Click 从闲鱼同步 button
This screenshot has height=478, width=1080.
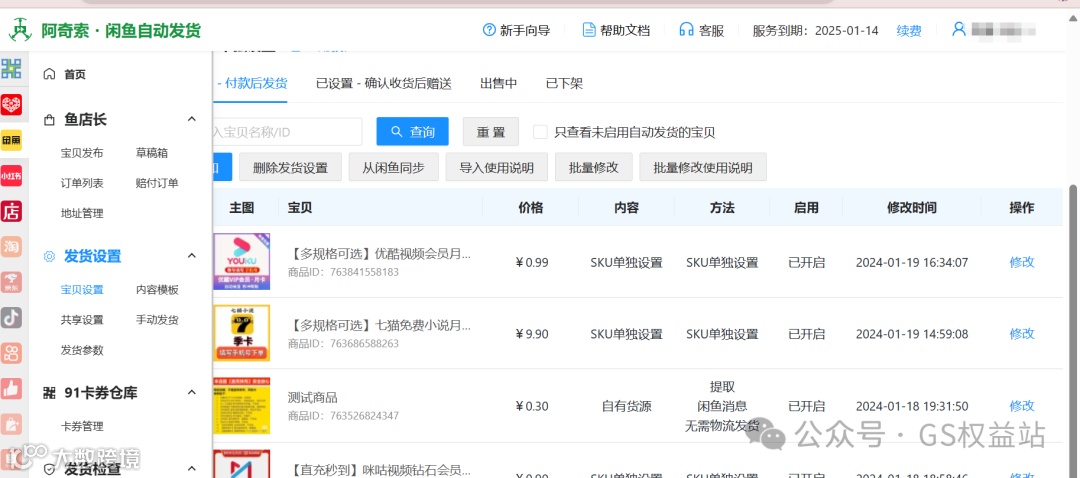pyautogui.click(x=393, y=167)
